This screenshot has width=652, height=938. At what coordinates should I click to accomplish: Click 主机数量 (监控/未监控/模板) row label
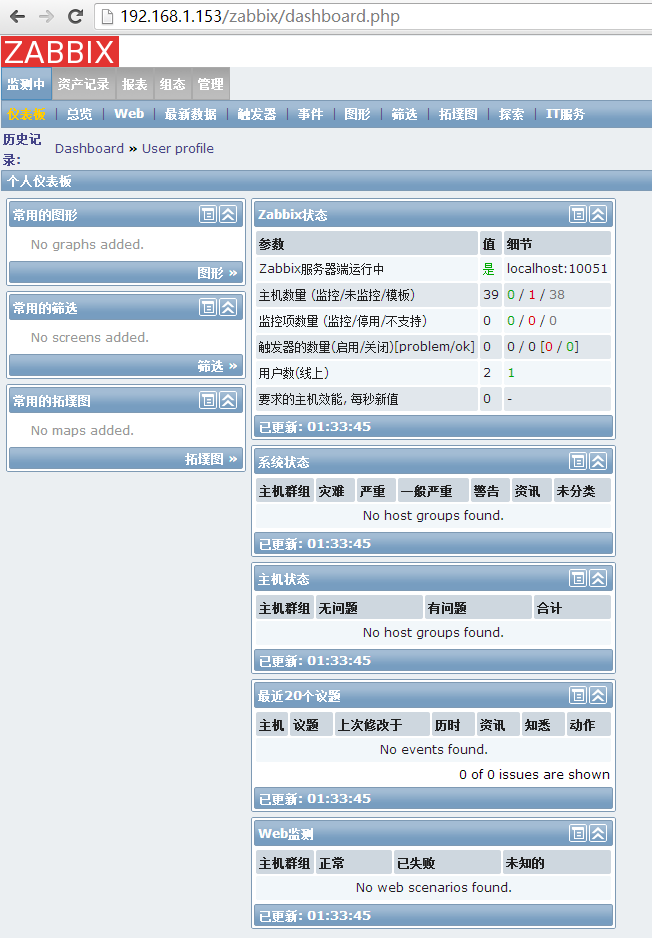(337, 295)
